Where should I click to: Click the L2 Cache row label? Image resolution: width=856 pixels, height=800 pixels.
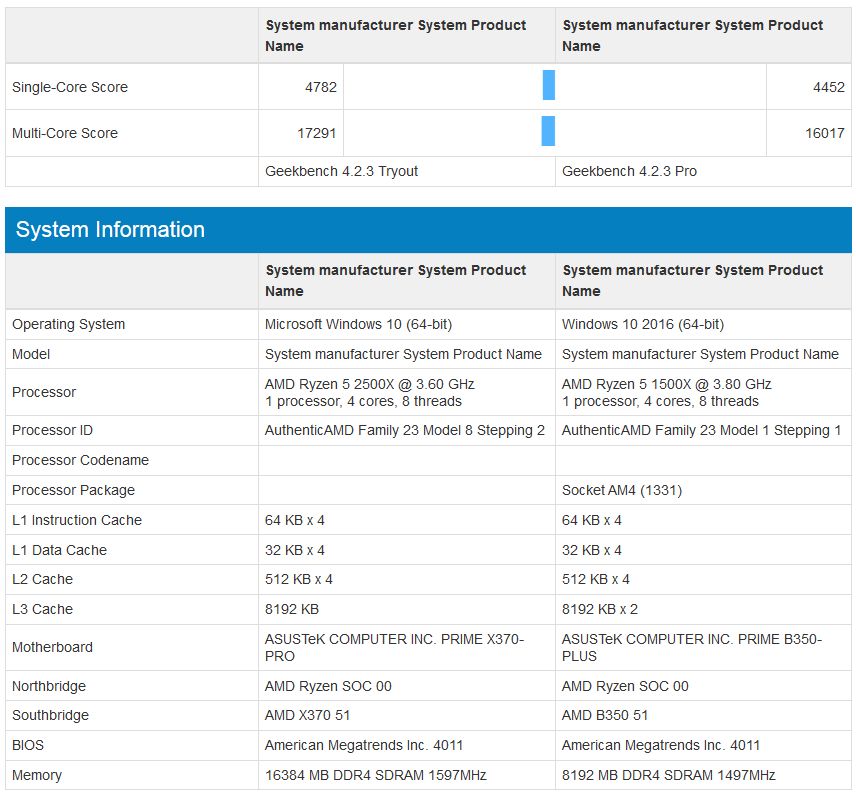[x=42, y=579]
